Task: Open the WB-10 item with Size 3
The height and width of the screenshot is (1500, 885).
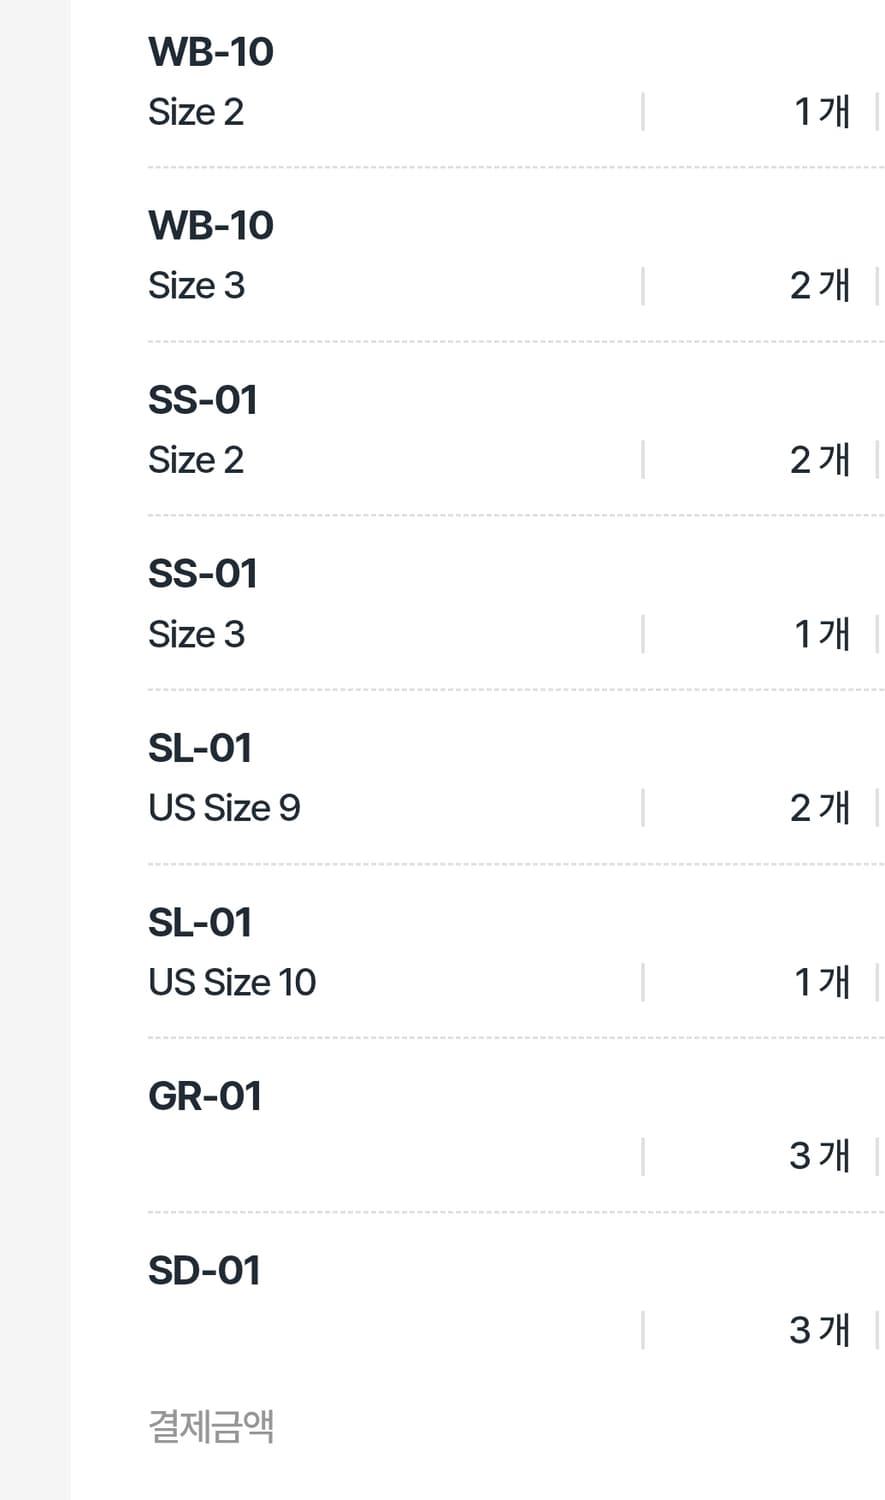Action: coord(211,226)
